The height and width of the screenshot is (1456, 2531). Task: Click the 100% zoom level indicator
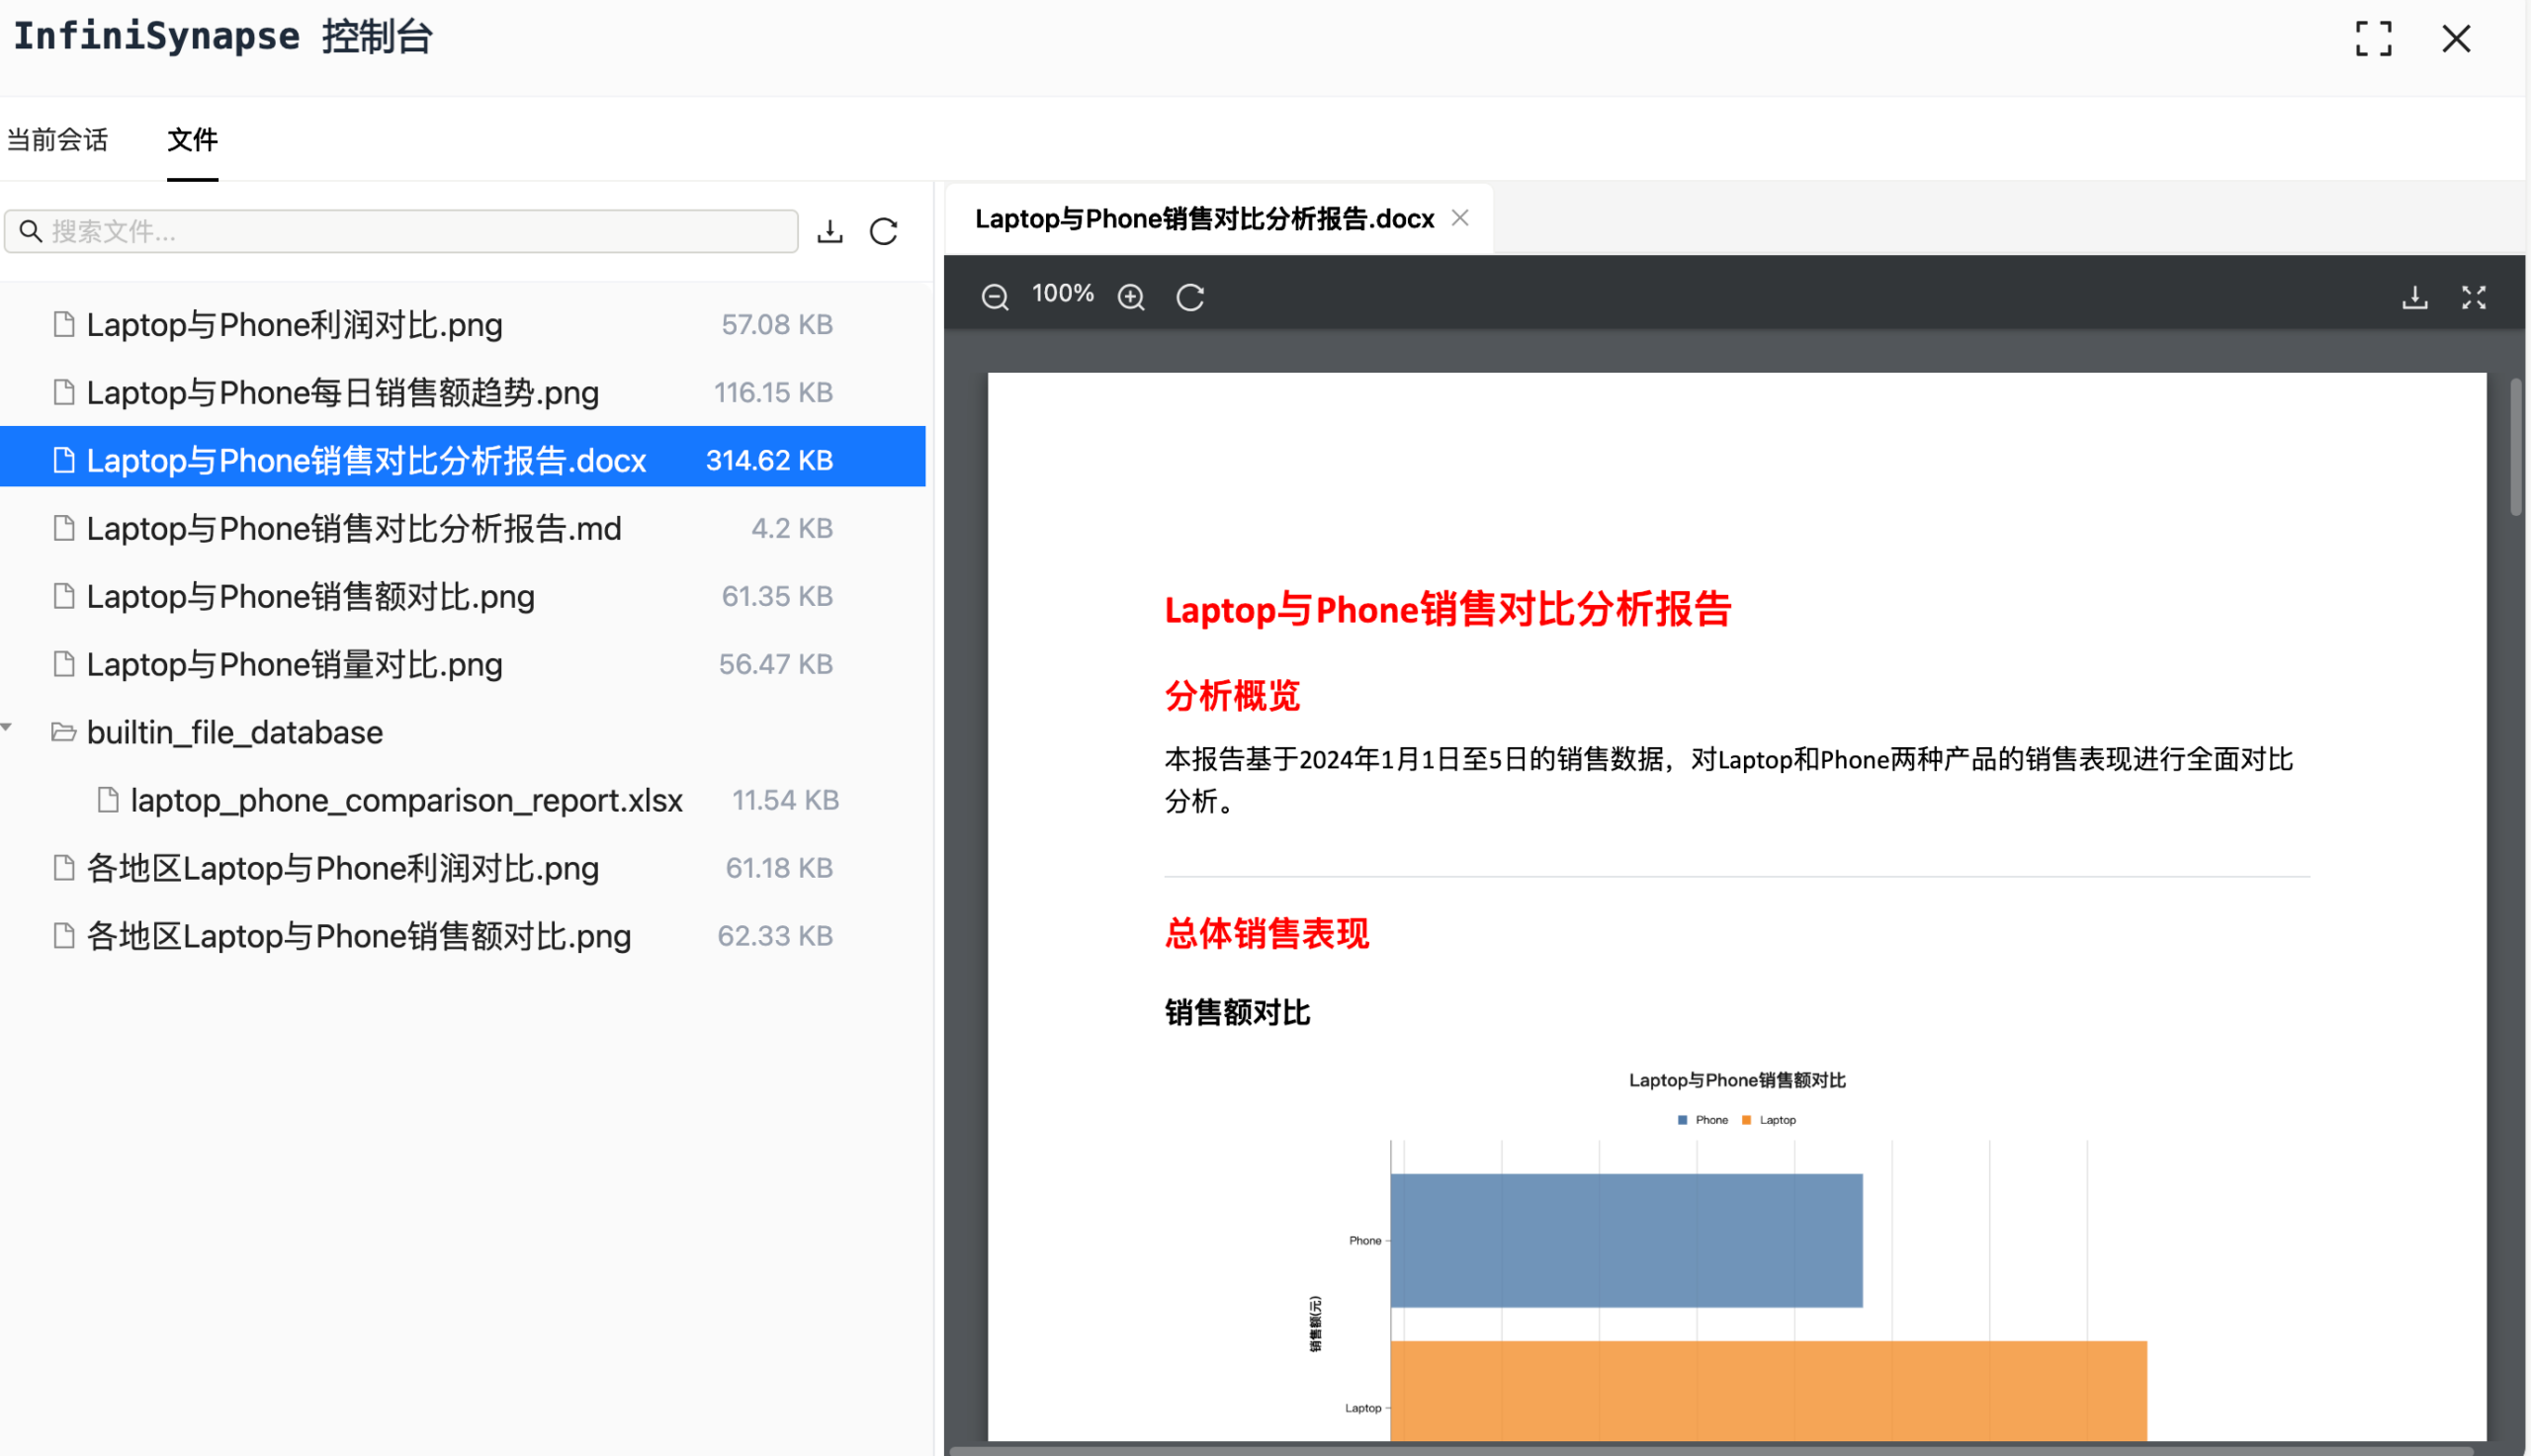point(1062,293)
